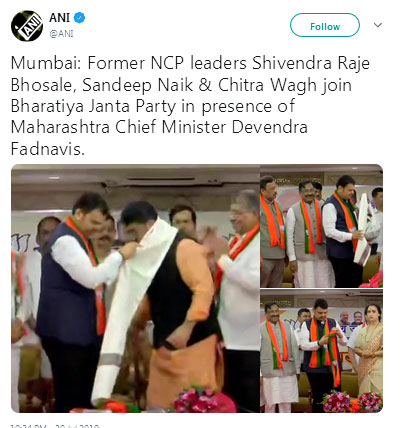Open the ANI display name link
This screenshot has width=400, height=428.
coord(60,18)
